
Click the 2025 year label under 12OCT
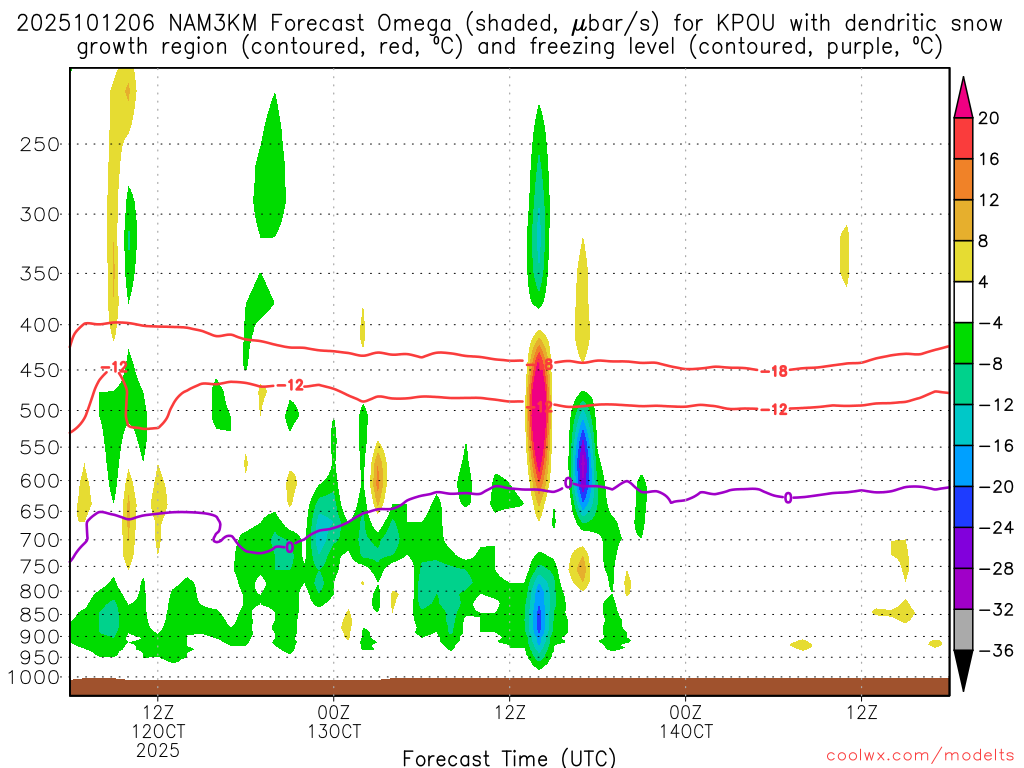point(158,750)
